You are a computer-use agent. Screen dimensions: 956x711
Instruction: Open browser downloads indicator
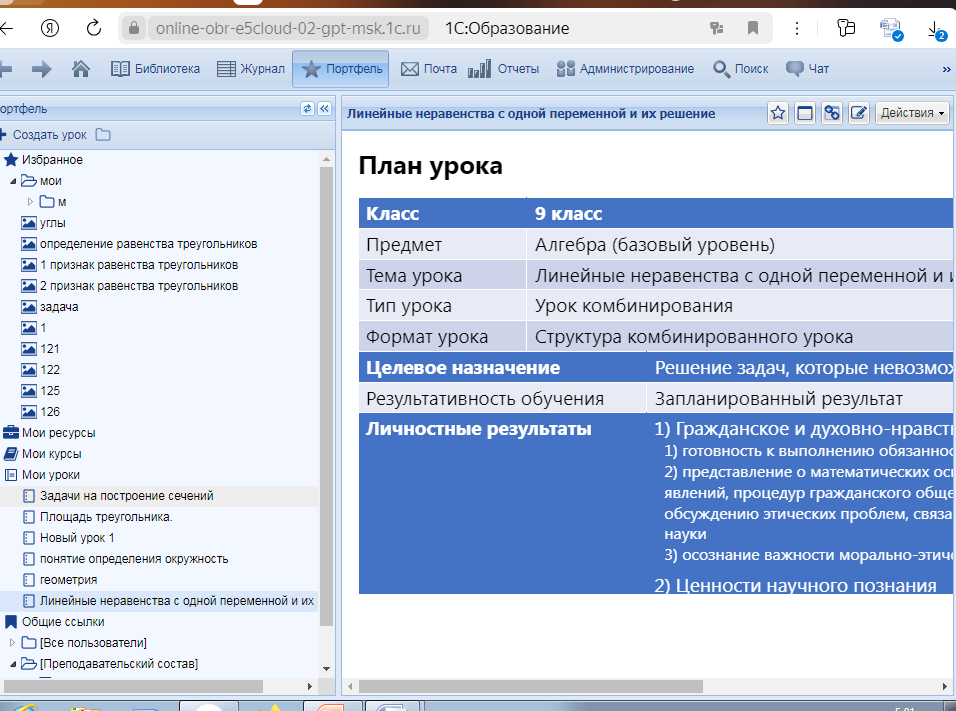[x=936, y=30]
